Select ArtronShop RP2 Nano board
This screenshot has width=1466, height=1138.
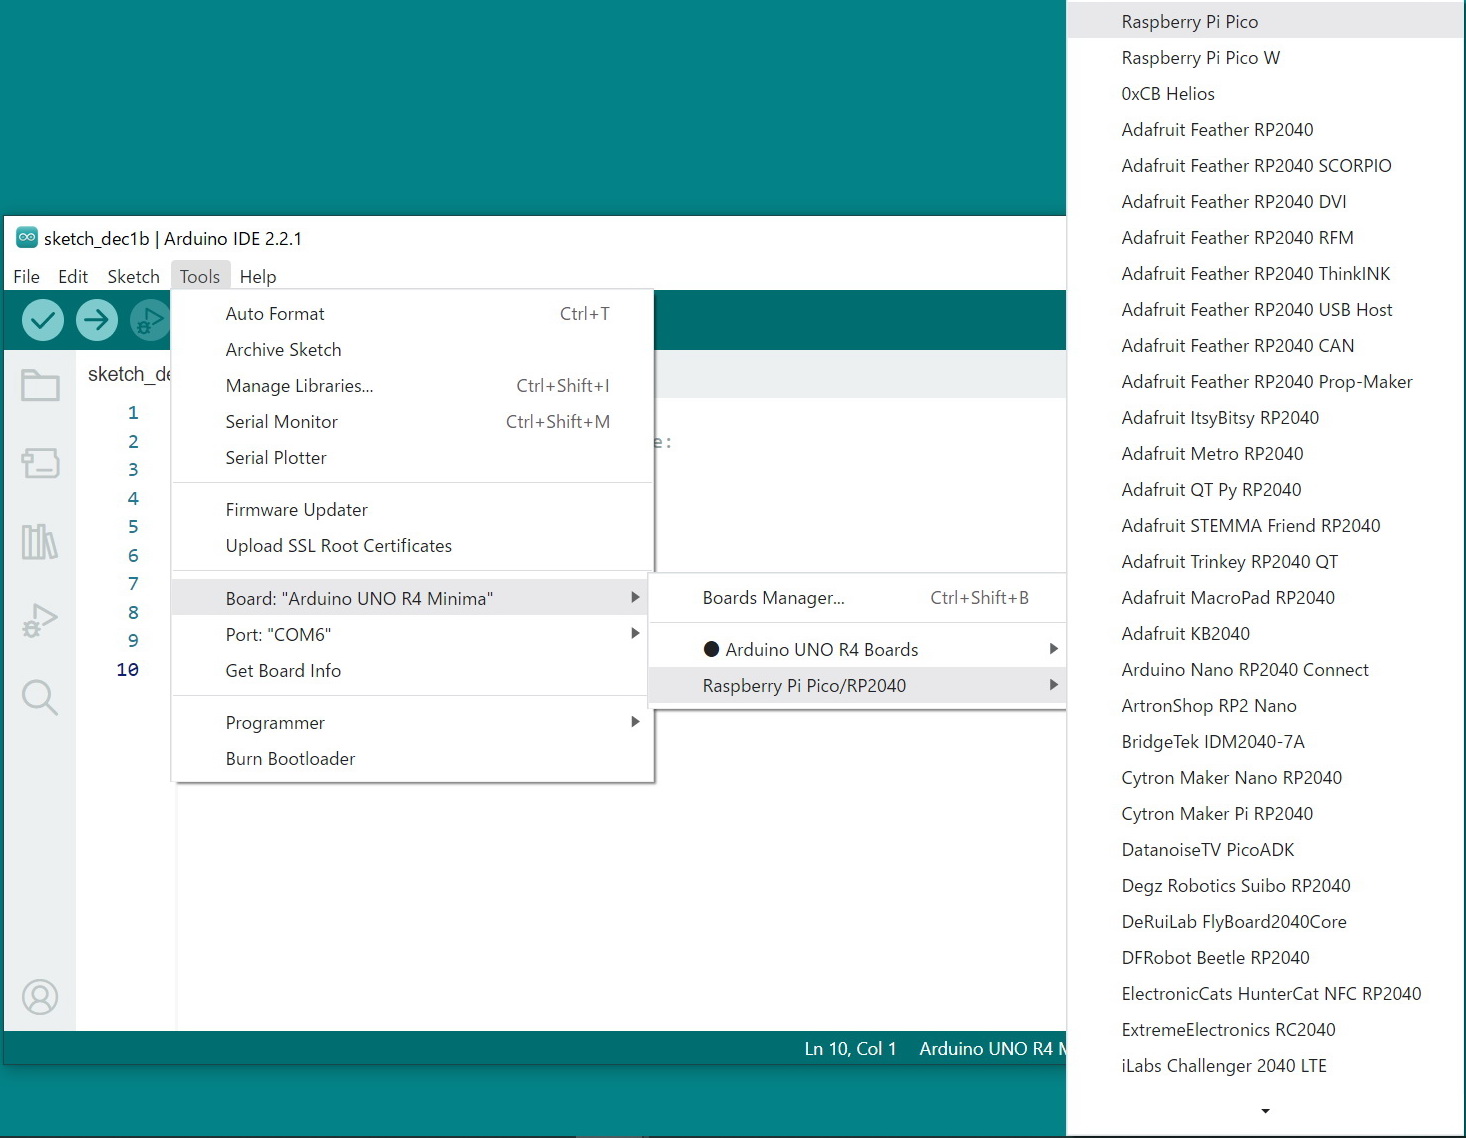1265,706
